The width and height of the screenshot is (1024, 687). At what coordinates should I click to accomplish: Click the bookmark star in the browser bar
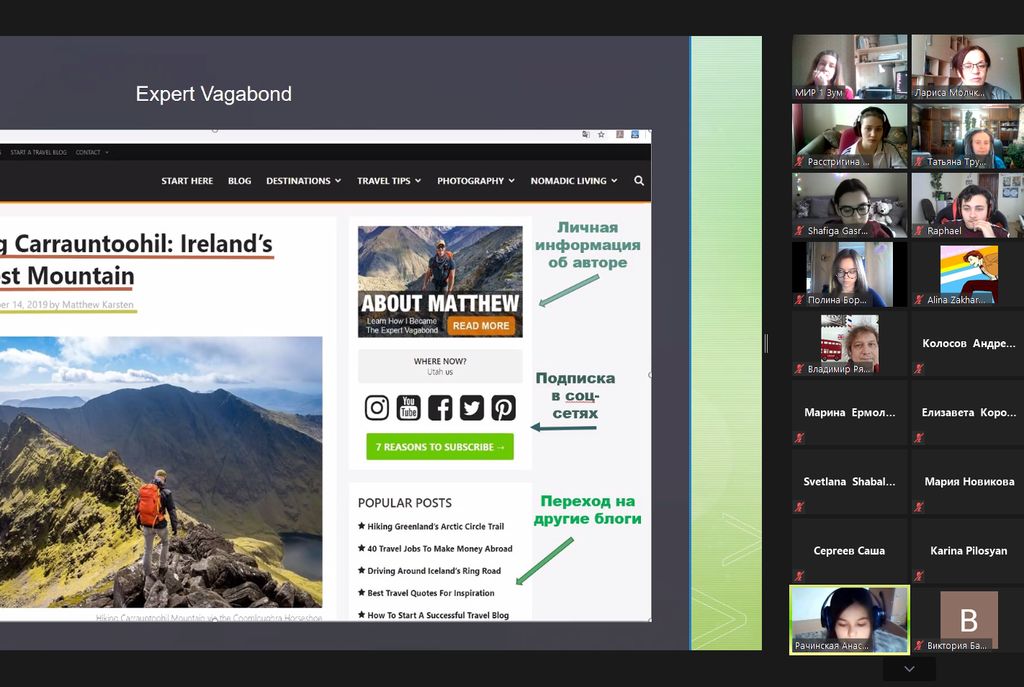[601, 135]
